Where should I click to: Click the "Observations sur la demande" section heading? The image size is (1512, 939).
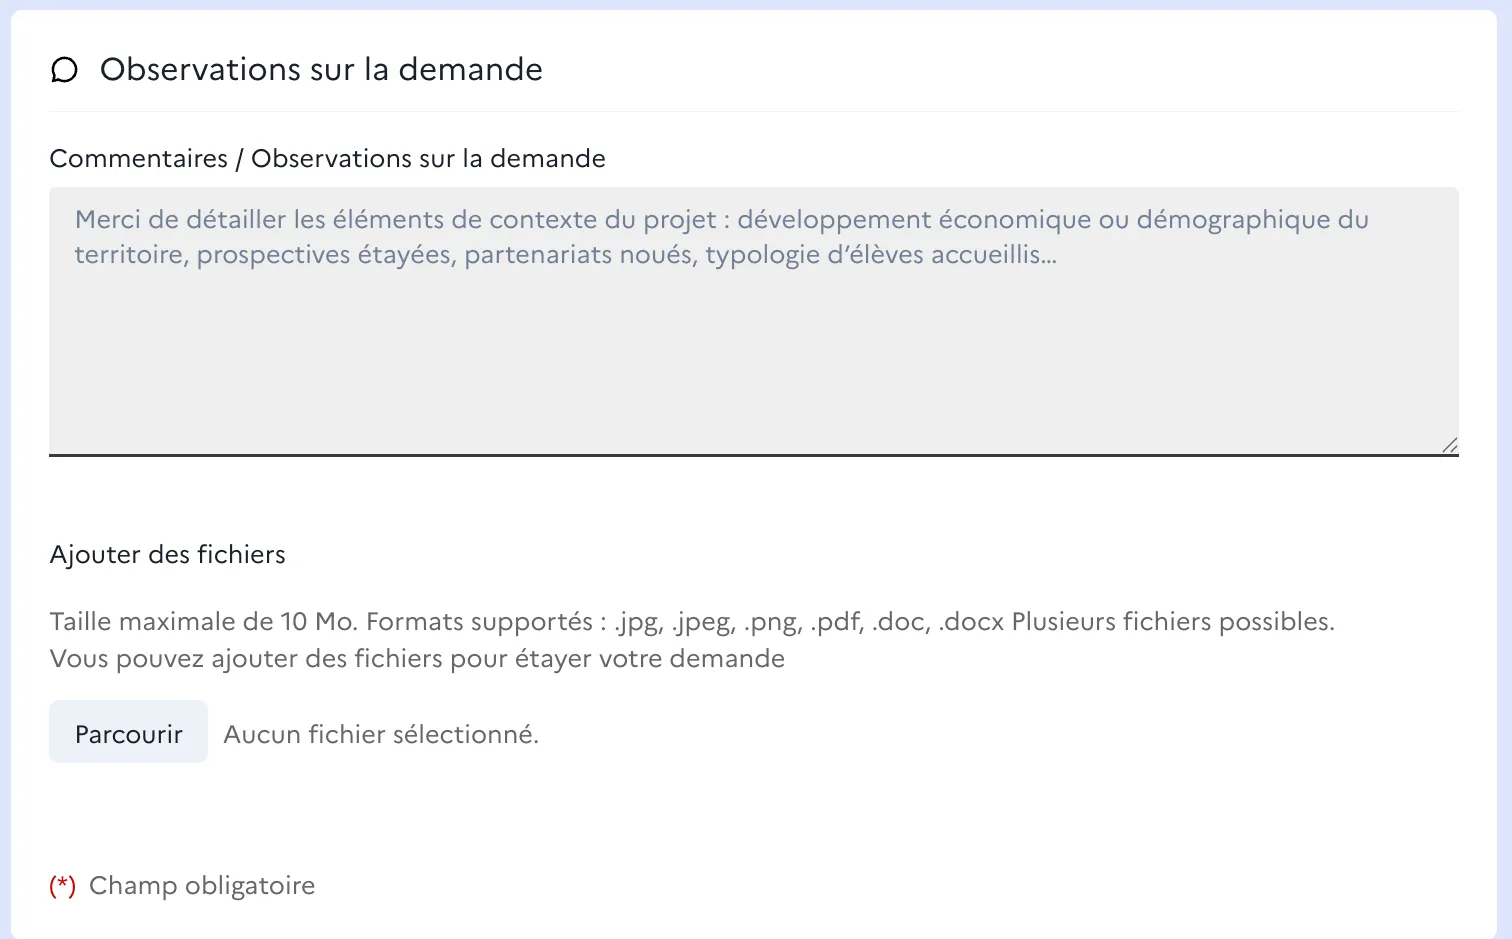tap(321, 69)
